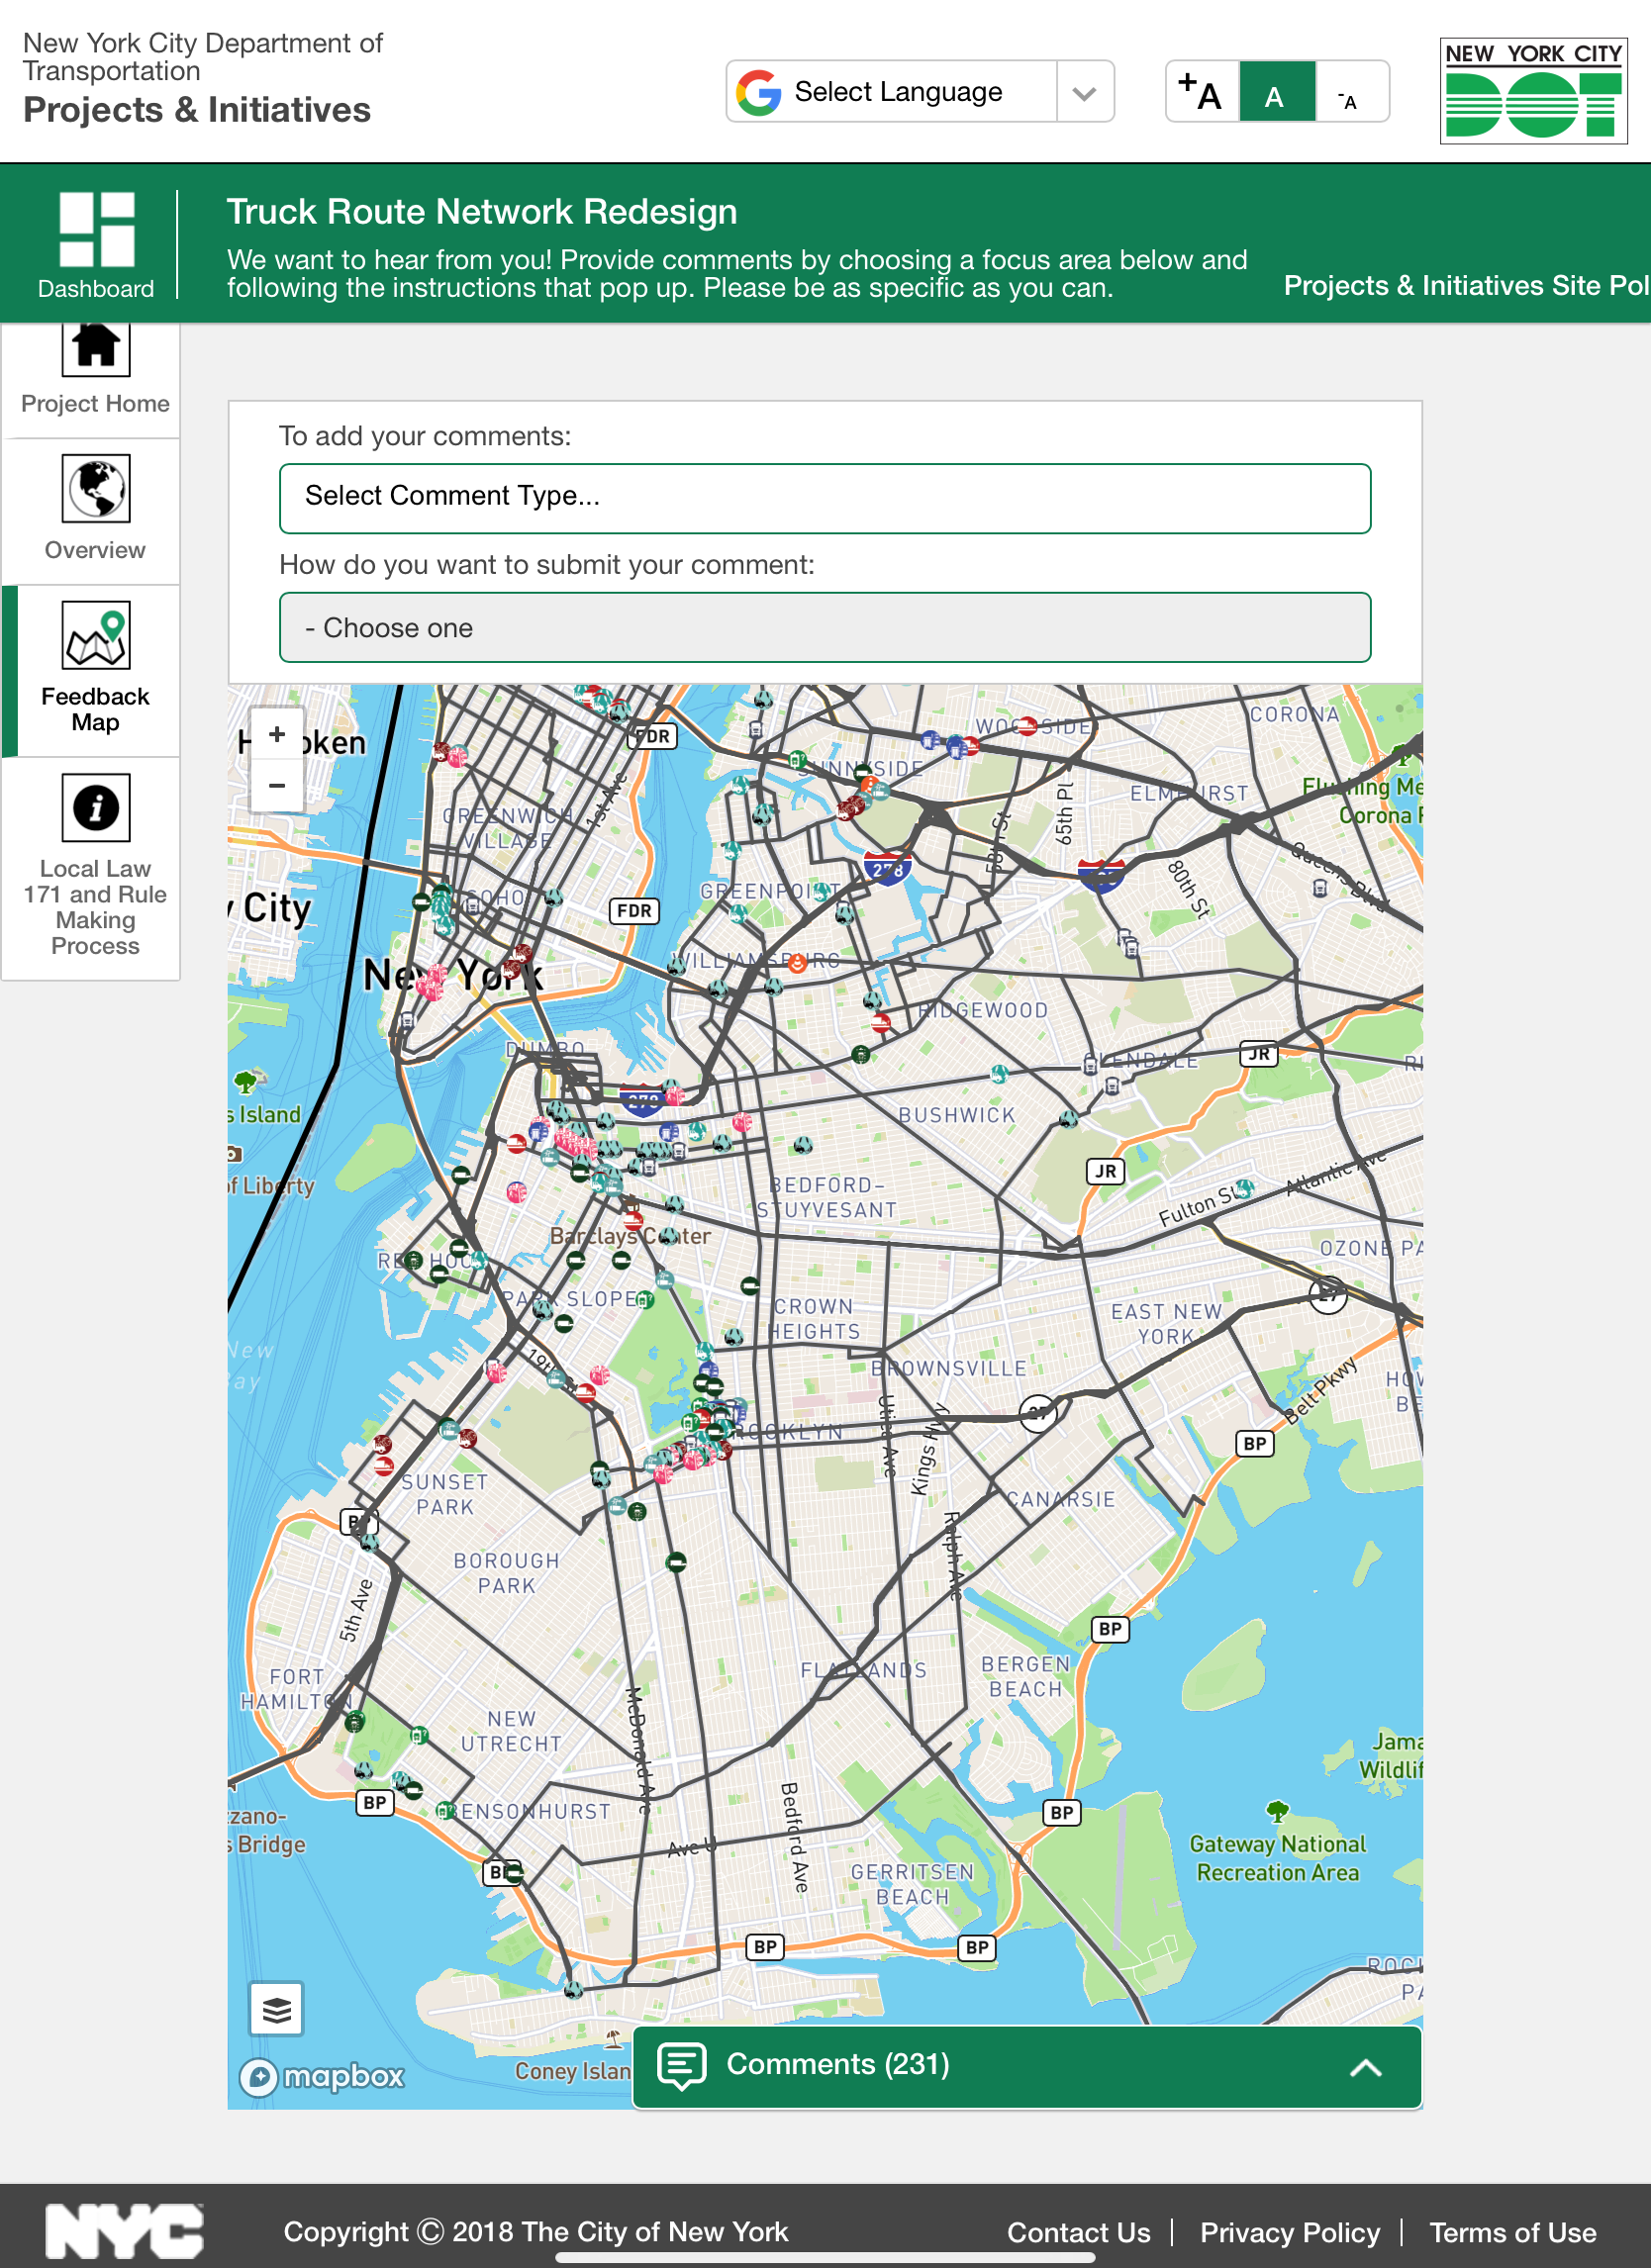Image resolution: width=1651 pixels, height=2268 pixels.
Task: Decrease text size with -A
Action: coord(1350,92)
